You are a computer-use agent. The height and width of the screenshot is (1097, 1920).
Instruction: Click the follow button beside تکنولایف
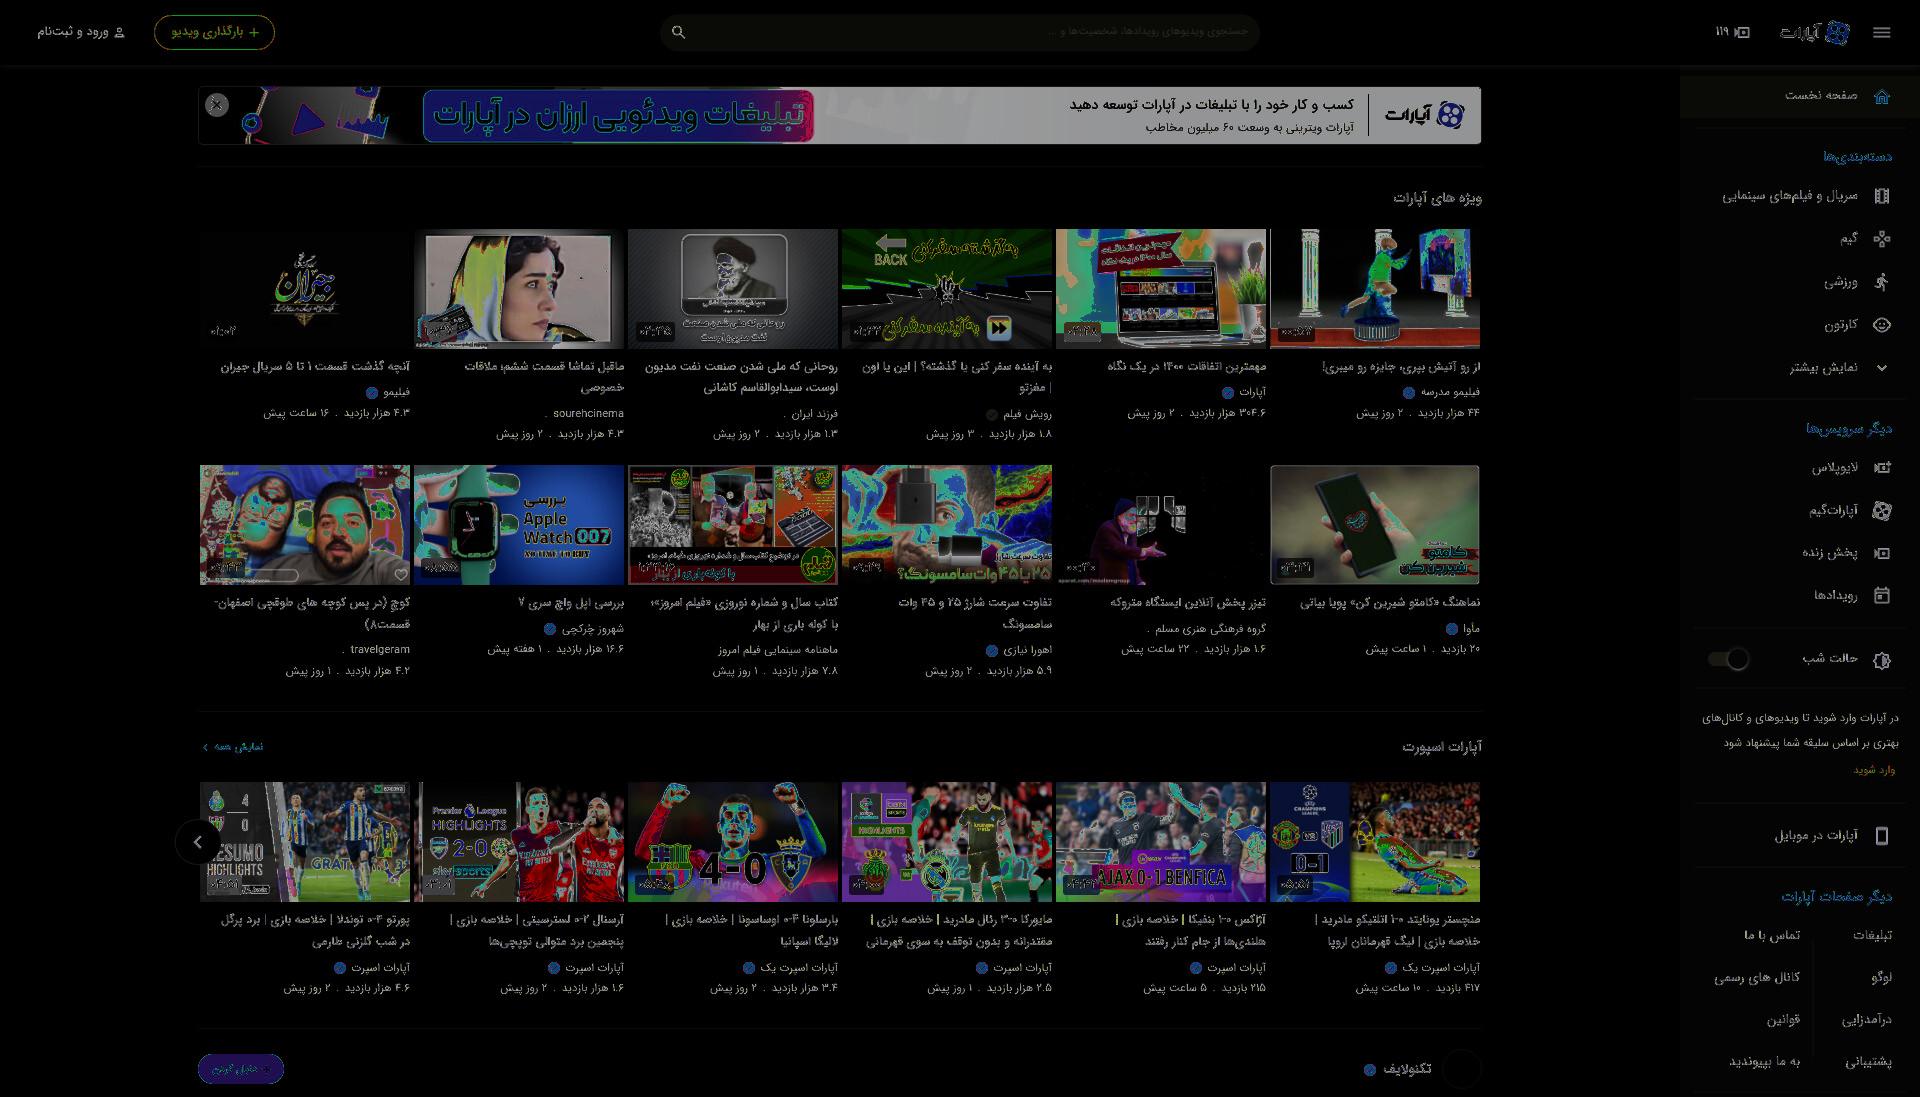[x=241, y=1069]
